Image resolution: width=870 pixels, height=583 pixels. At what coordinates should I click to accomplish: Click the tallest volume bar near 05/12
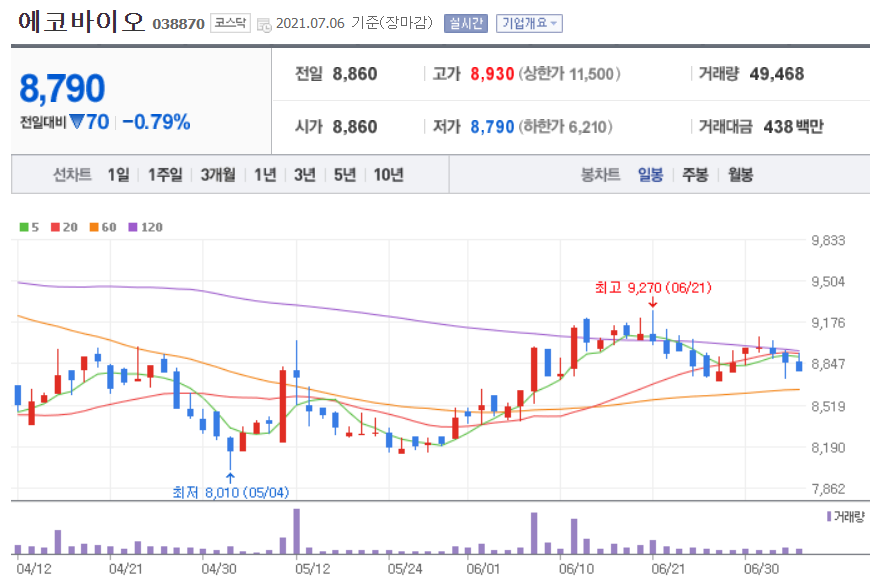coord(297,531)
